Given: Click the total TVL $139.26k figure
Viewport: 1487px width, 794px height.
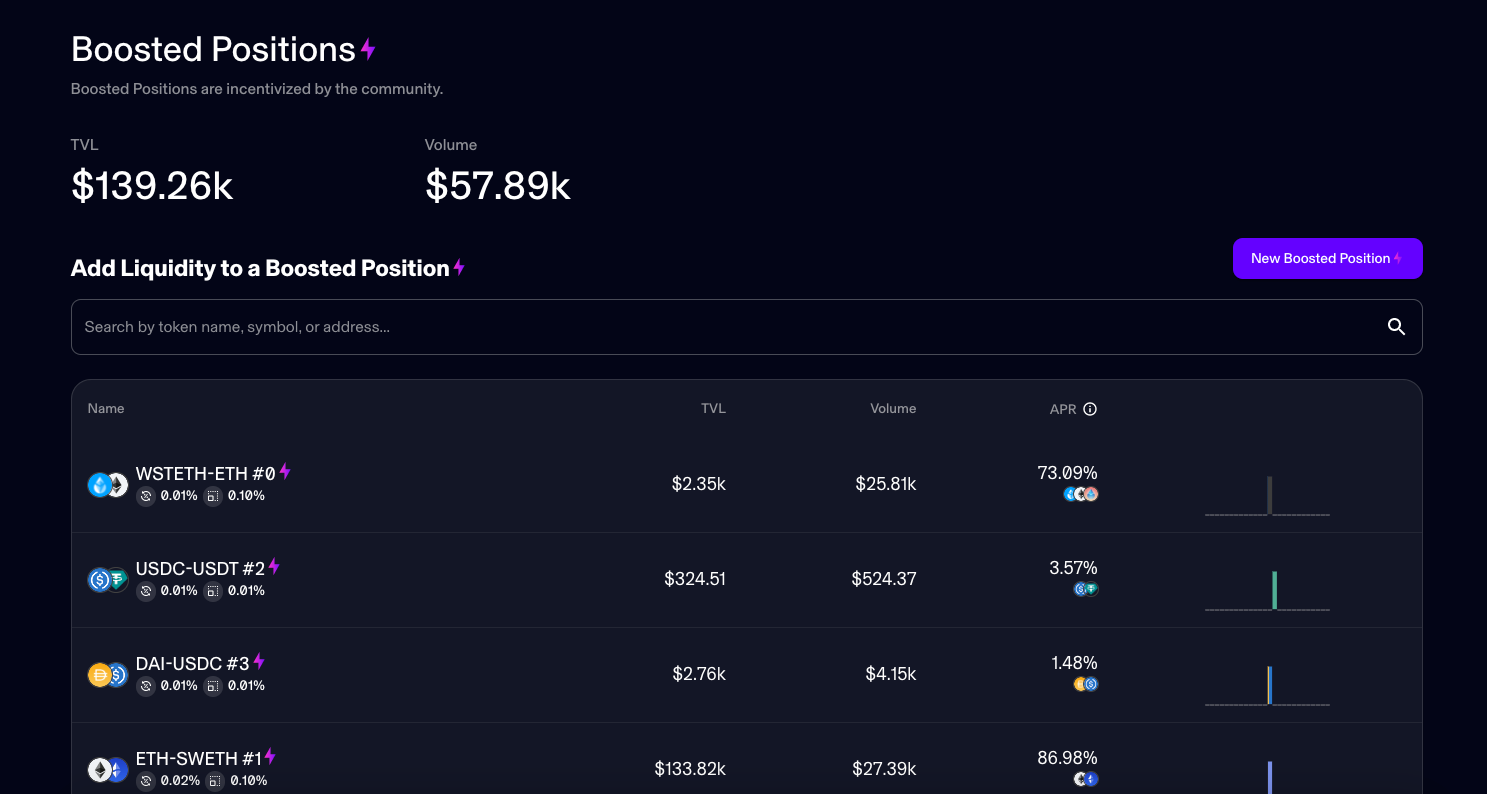Looking at the screenshot, I should pyautogui.click(x=152, y=186).
